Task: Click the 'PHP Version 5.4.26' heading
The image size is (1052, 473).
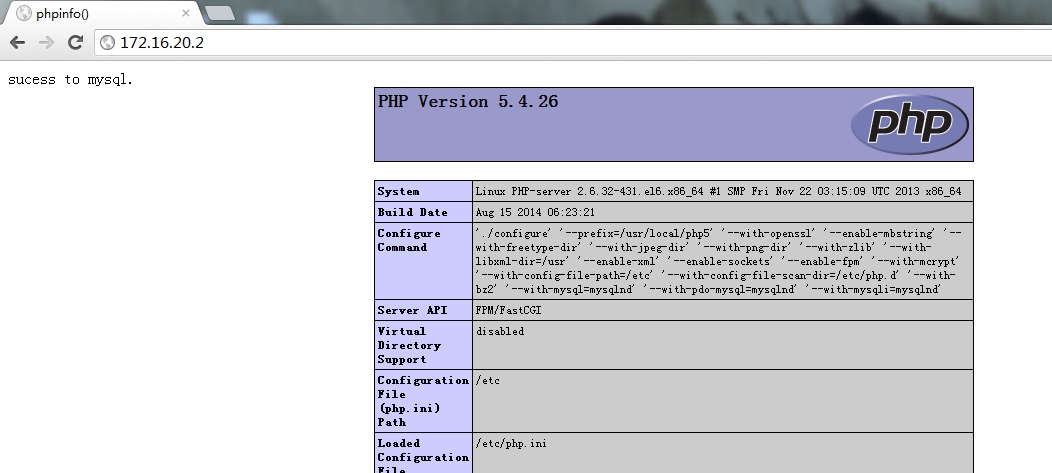Action: tap(468, 101)
